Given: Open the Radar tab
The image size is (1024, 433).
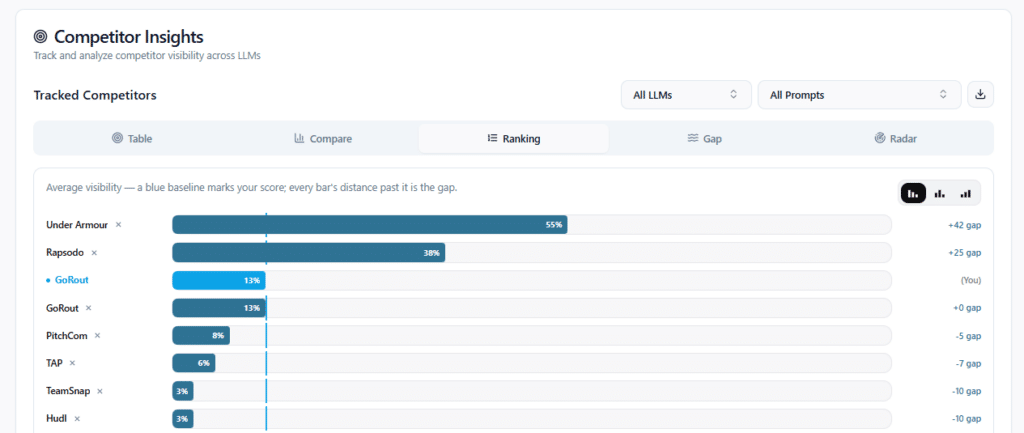Looking at the screenshot, I should click(895, 138).
